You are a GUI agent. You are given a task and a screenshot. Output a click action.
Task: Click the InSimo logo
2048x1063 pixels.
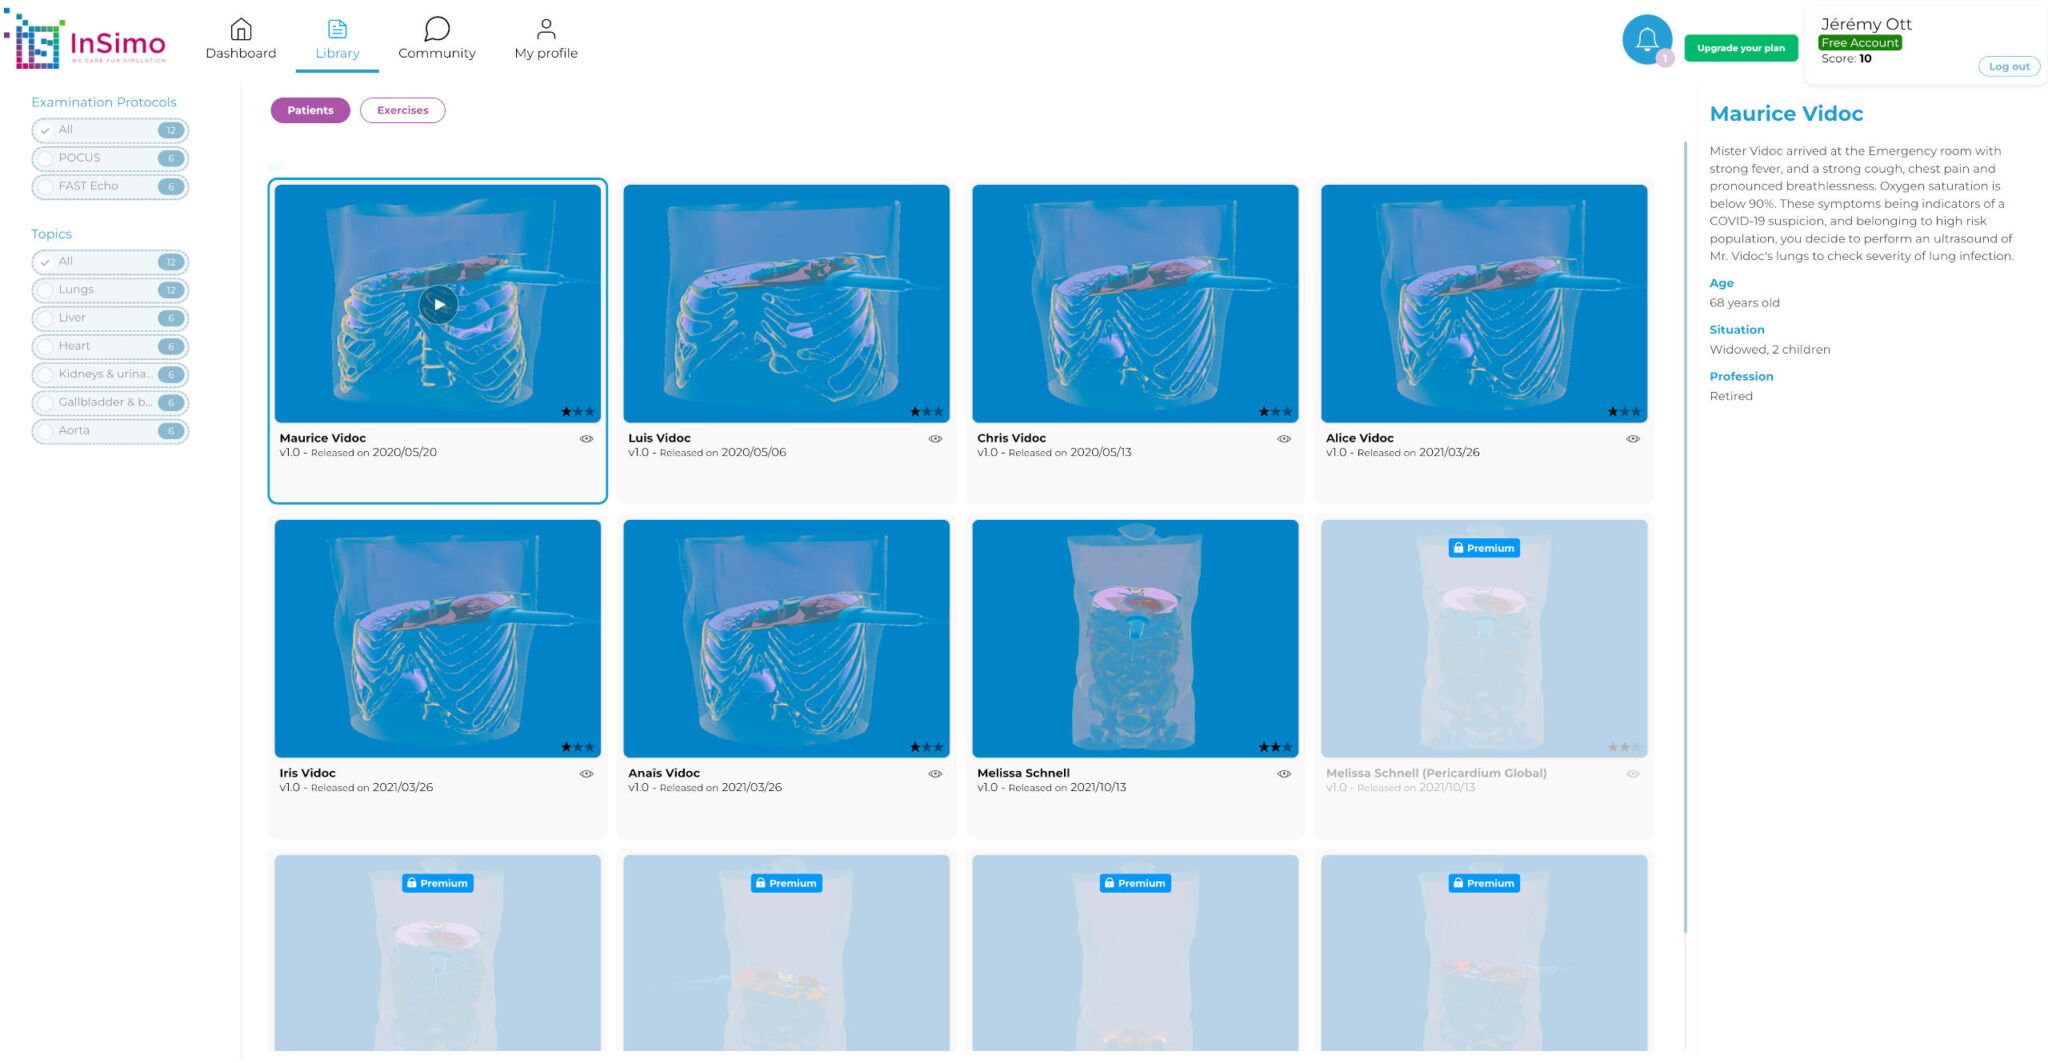88,42
